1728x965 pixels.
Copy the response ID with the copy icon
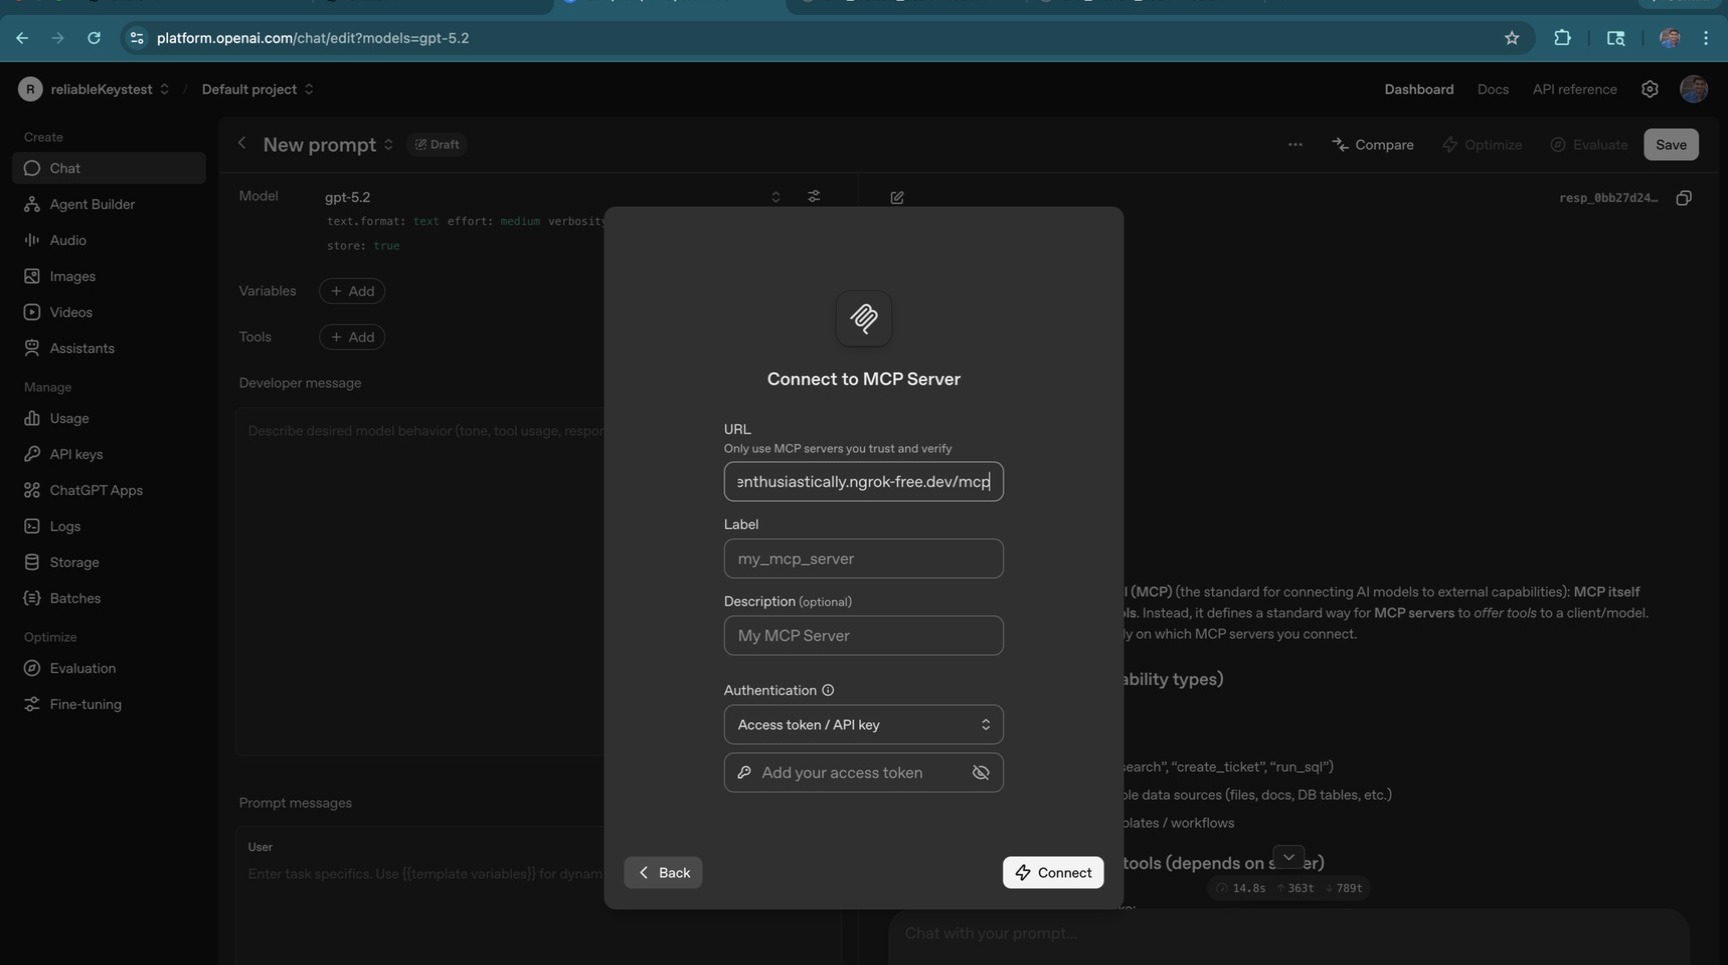(1684, 198)
